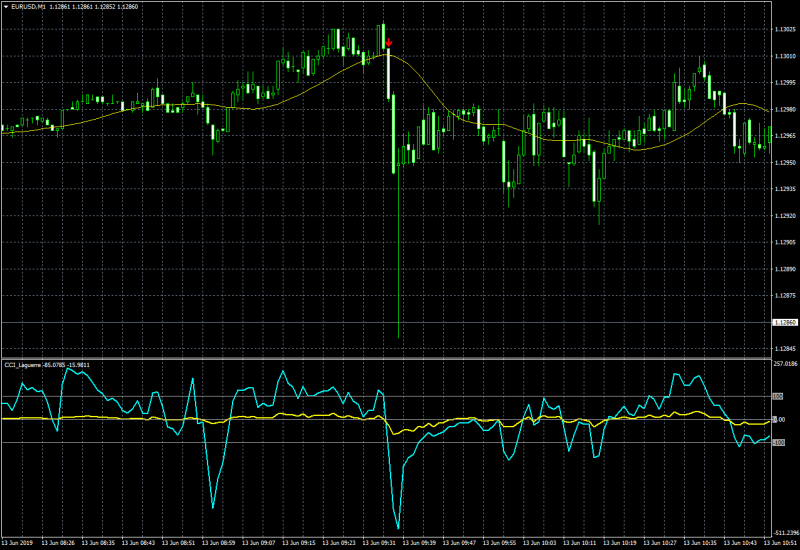800x550 pixels.
Task: Click the 1.12995 price axis label
Action: pos(785,83)
